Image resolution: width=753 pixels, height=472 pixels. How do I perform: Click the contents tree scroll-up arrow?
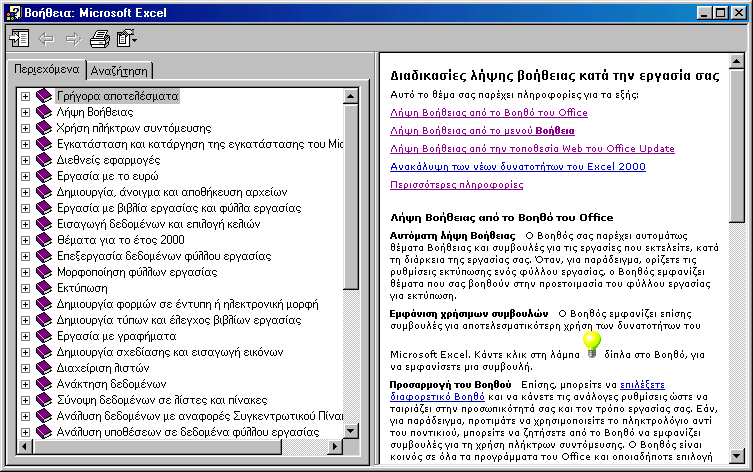pos(351,96)
